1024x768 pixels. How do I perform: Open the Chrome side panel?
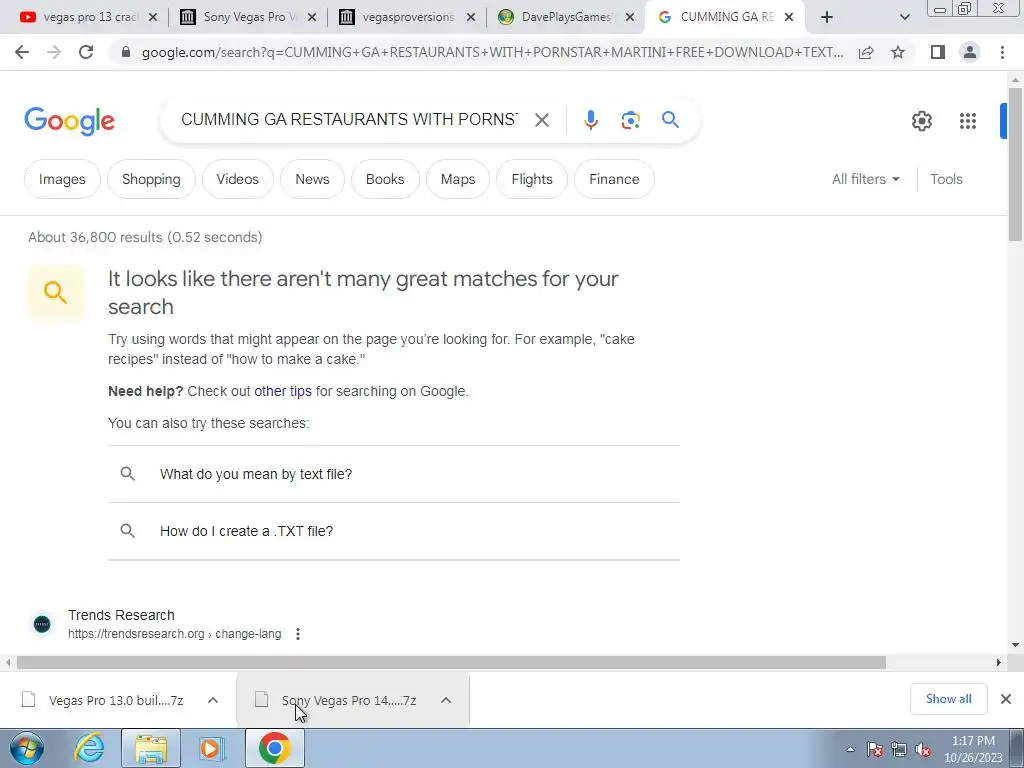click(x=938, y=52)
